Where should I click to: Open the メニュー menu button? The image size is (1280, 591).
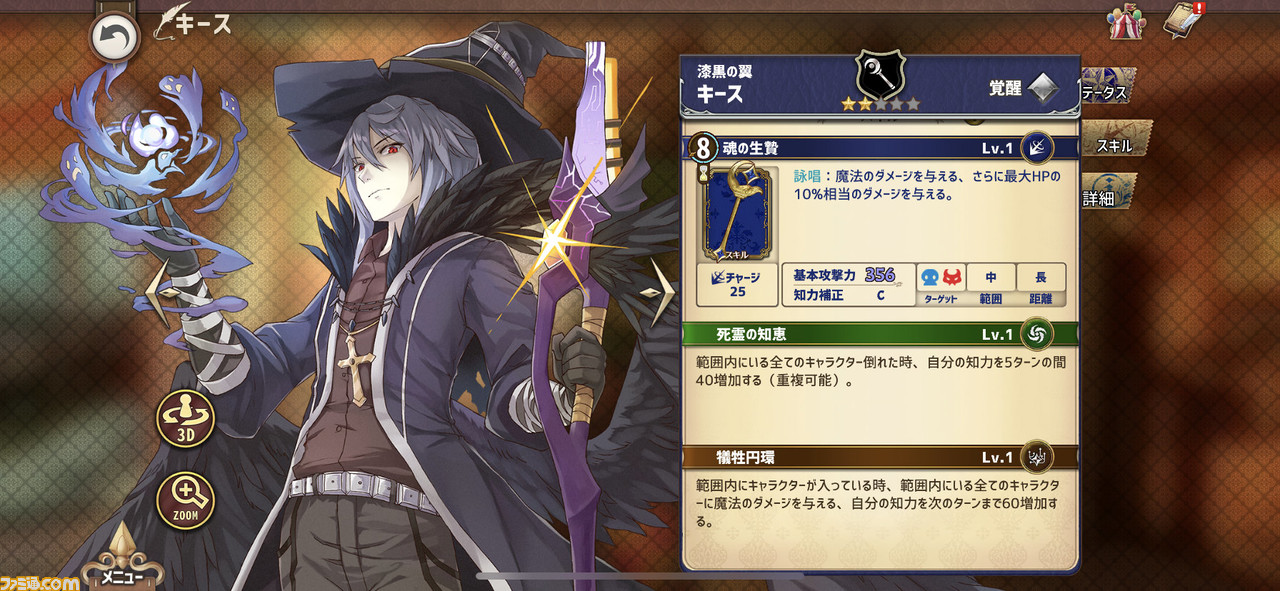click(121, 562)
